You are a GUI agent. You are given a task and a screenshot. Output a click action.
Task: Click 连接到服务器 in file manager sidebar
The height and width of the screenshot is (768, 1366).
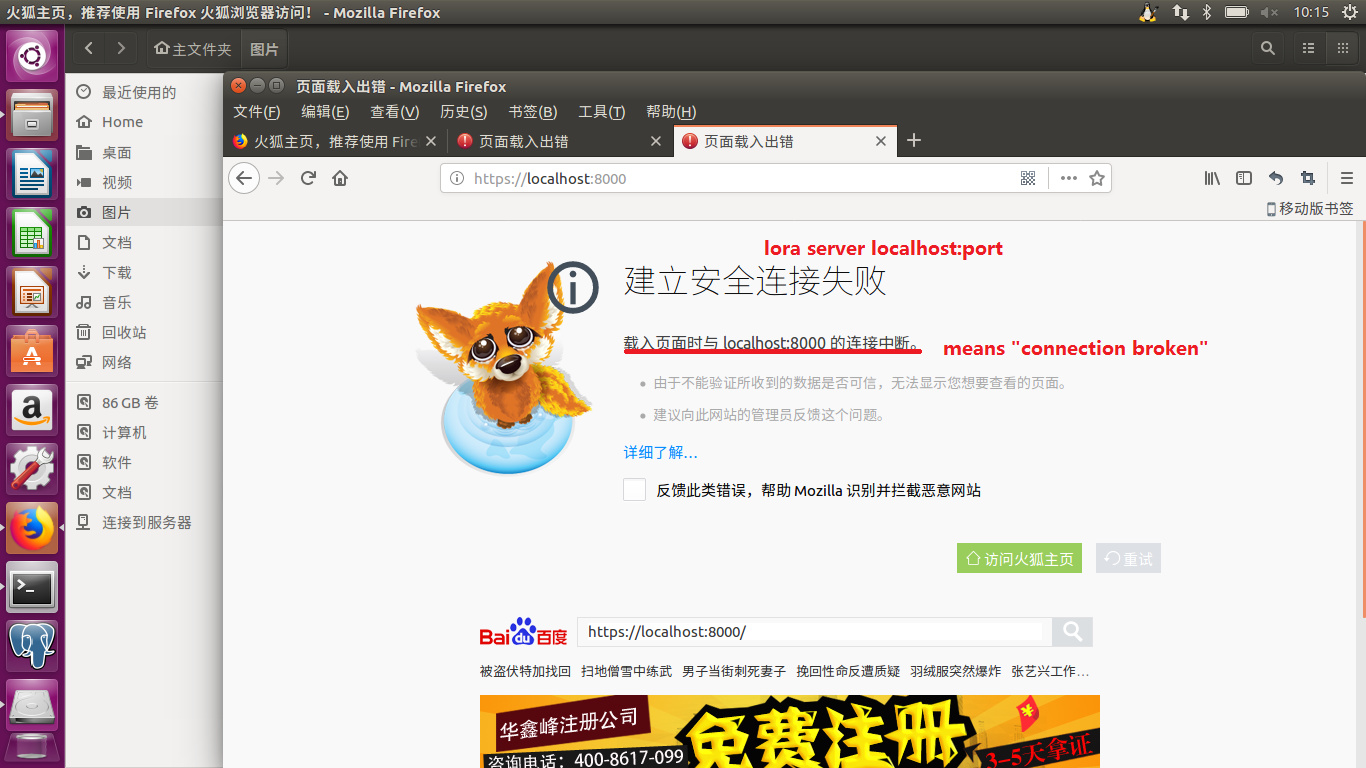(146, 522)
